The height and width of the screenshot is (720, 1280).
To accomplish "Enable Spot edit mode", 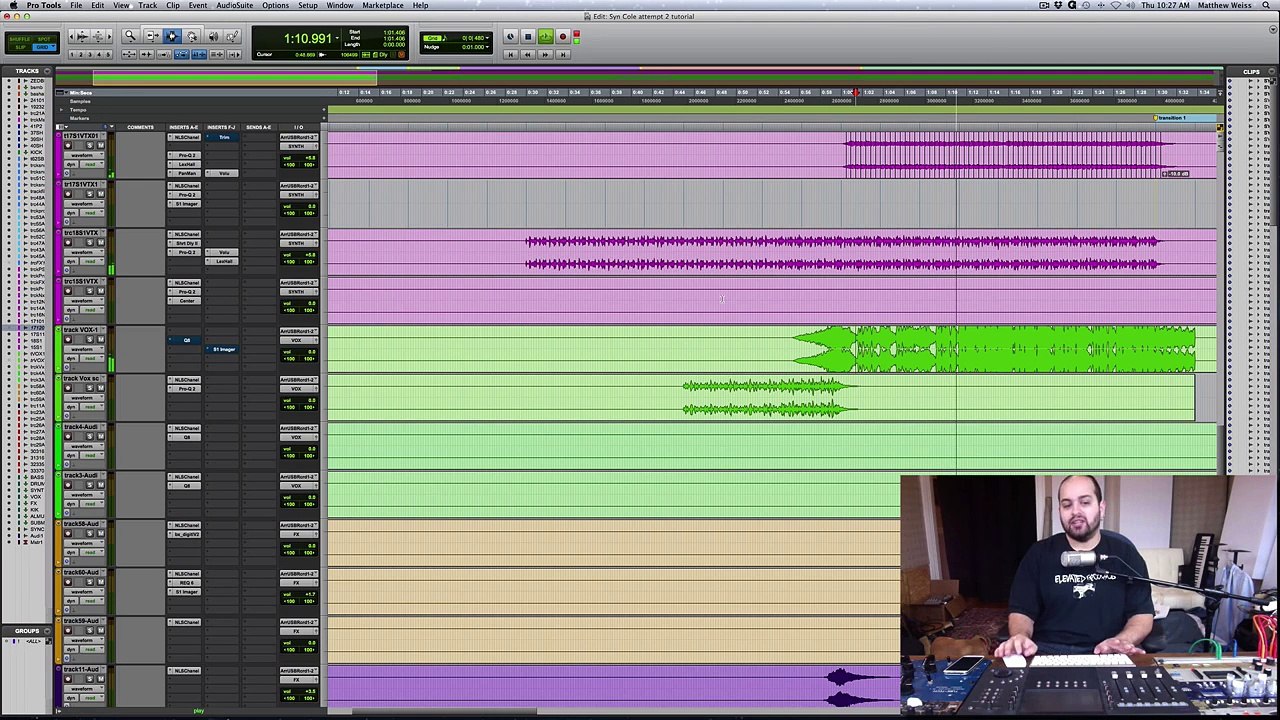I will click(x=44, y=39).
